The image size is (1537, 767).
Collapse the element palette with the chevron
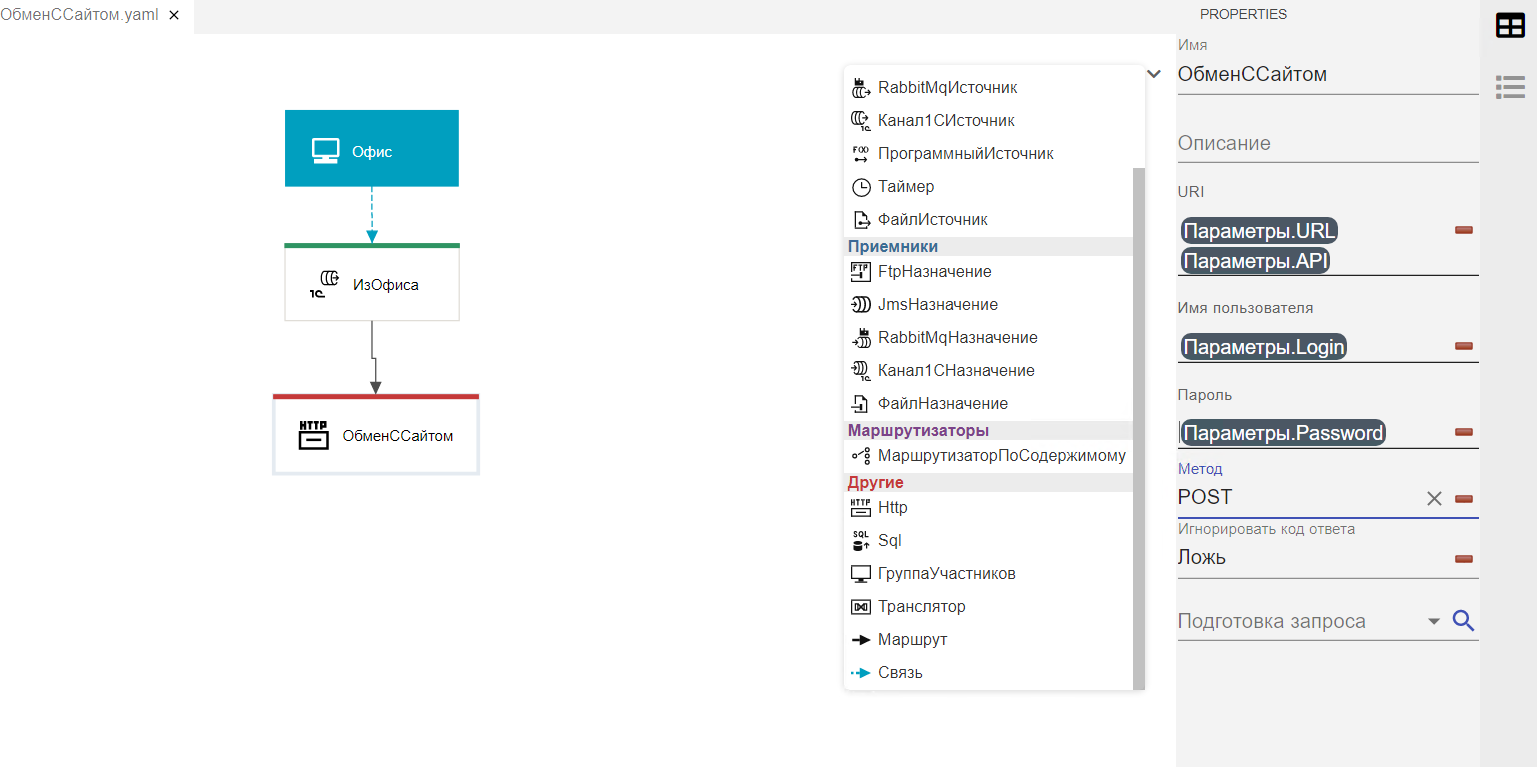click(1154, 74)
